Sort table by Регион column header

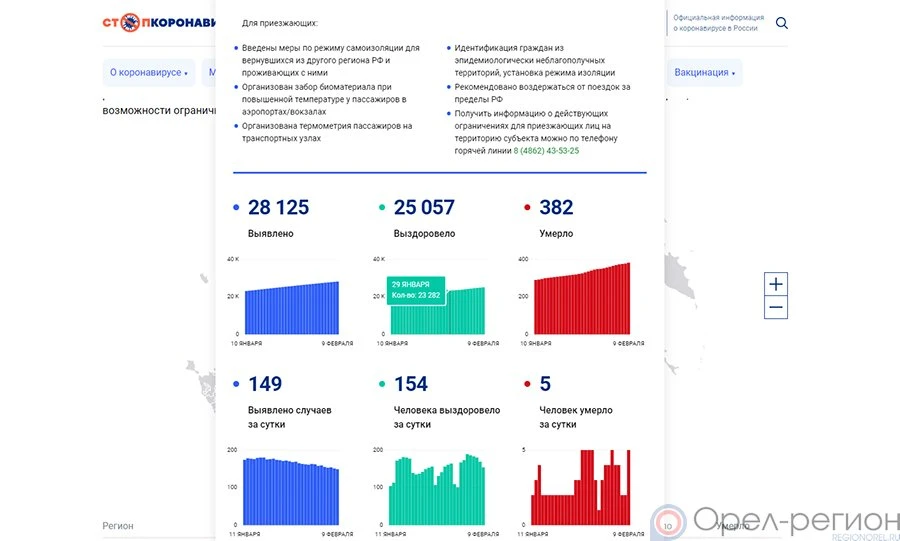[x=118, y=525]
